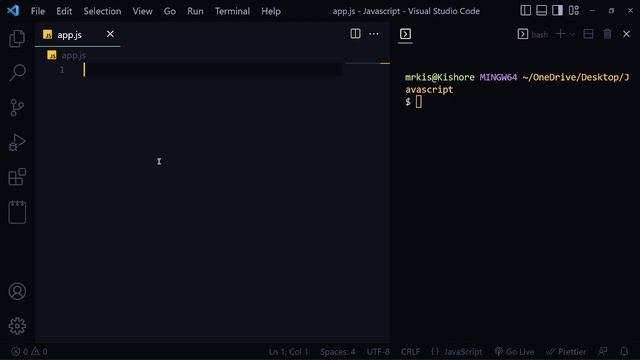Viewport: 640px width, 360px height.
Task: Click Ln 1, Col 1 in status bar
Action: [289, 351]
